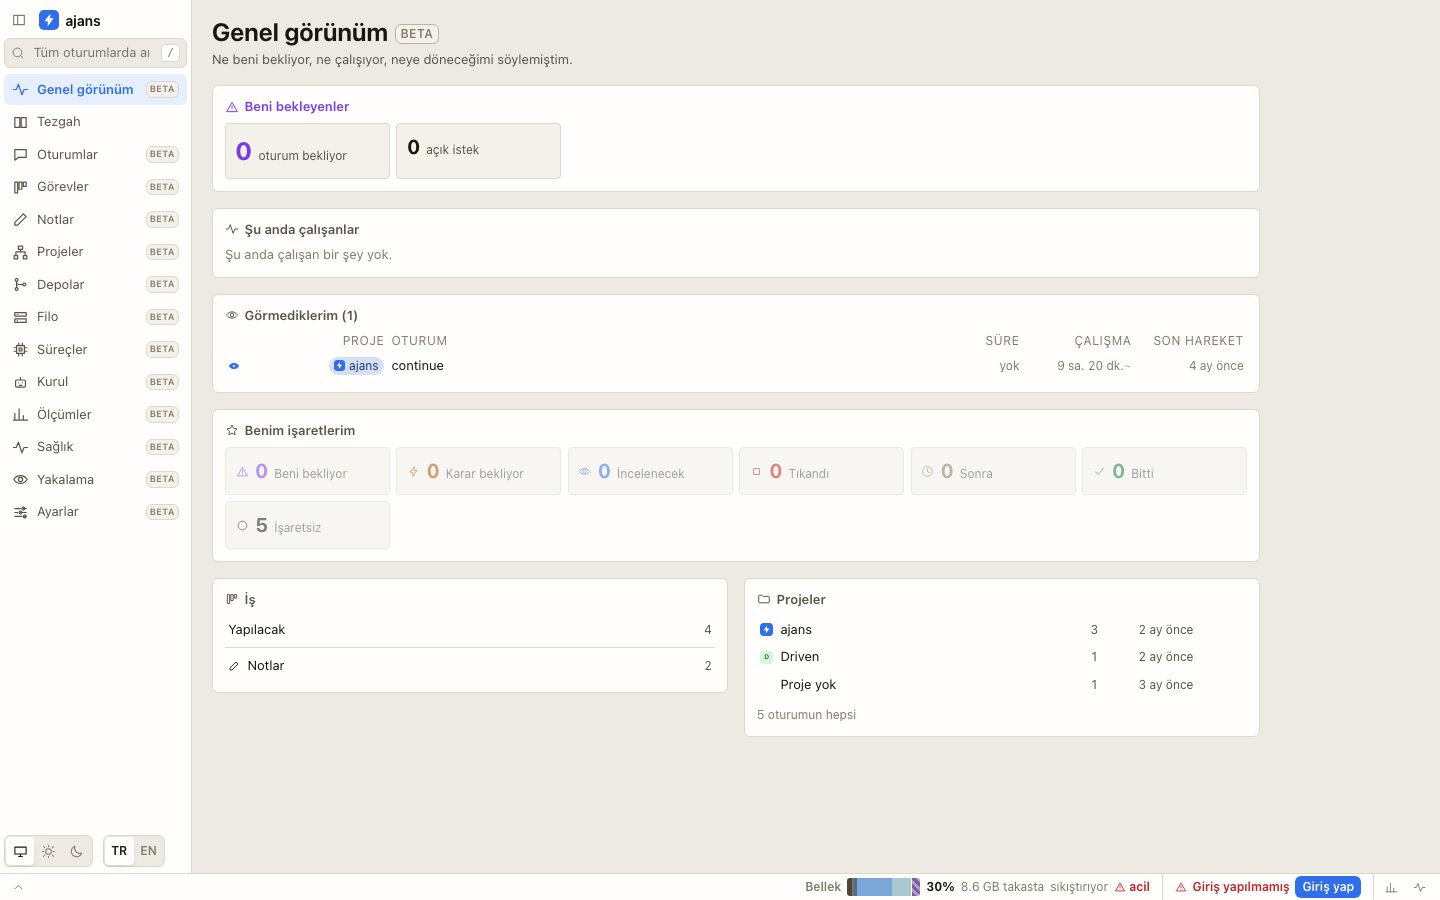Select system theme monitor icon
Screen dimensions: 1440x900
pos(20,851)
